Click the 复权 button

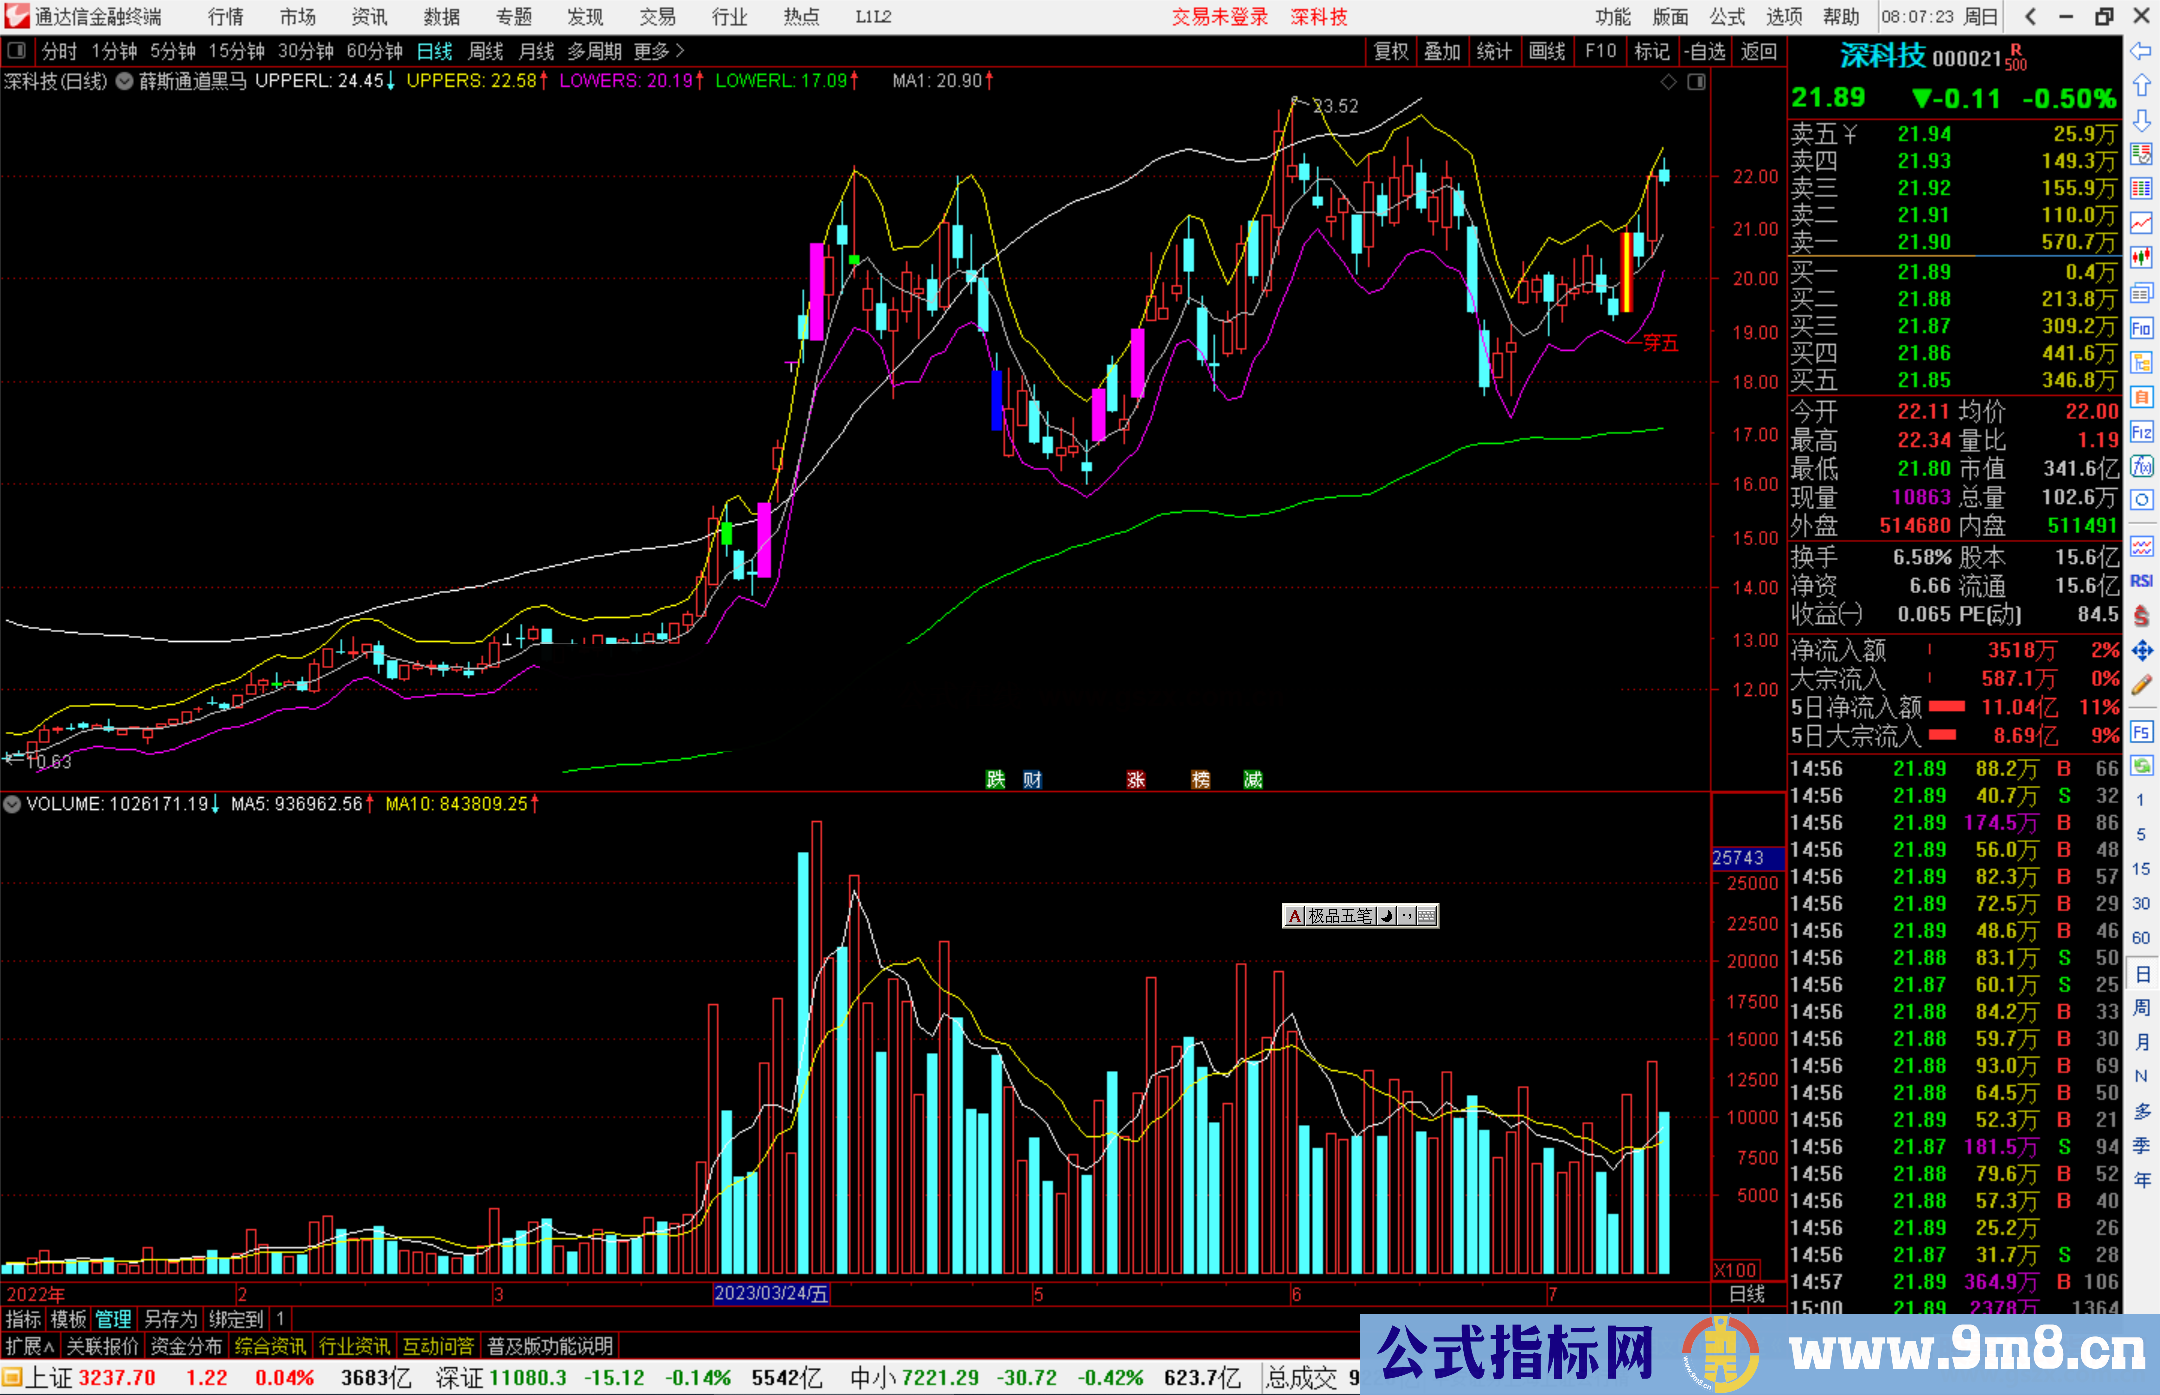[x=1390, y=51]
